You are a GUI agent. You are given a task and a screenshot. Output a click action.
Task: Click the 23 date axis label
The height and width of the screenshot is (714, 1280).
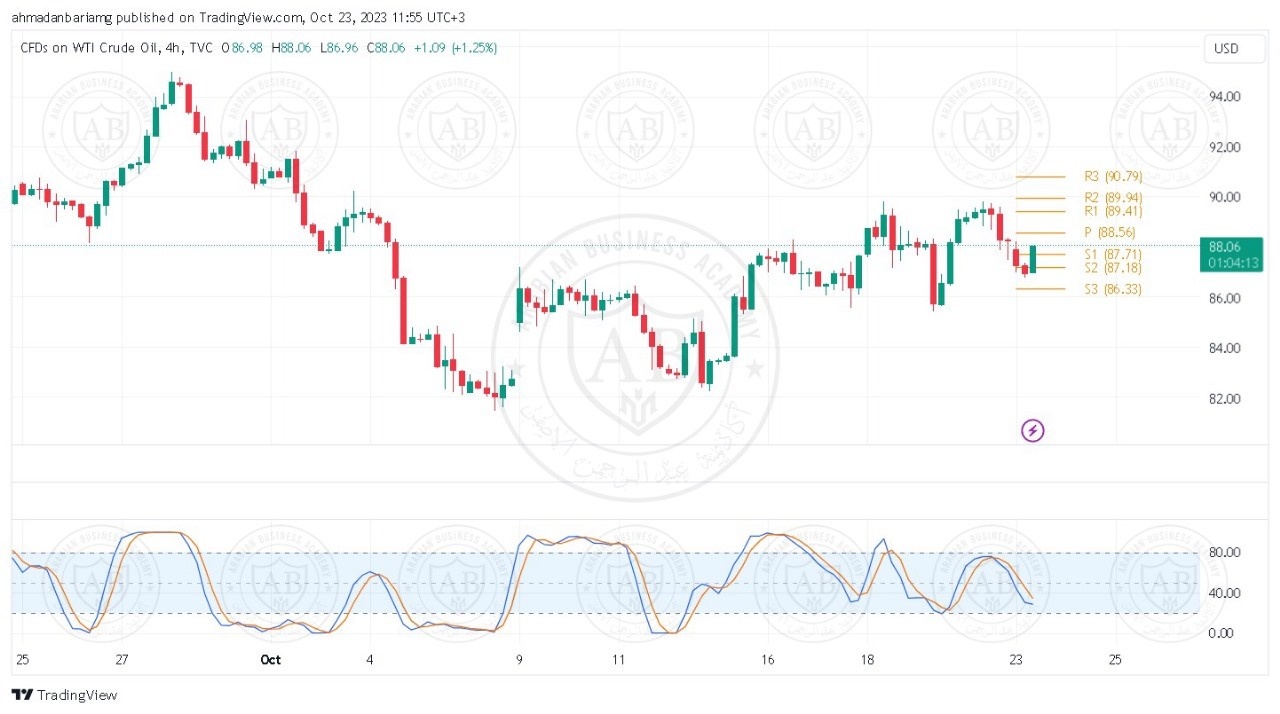pyautogui.click(x=1016, y=660)
